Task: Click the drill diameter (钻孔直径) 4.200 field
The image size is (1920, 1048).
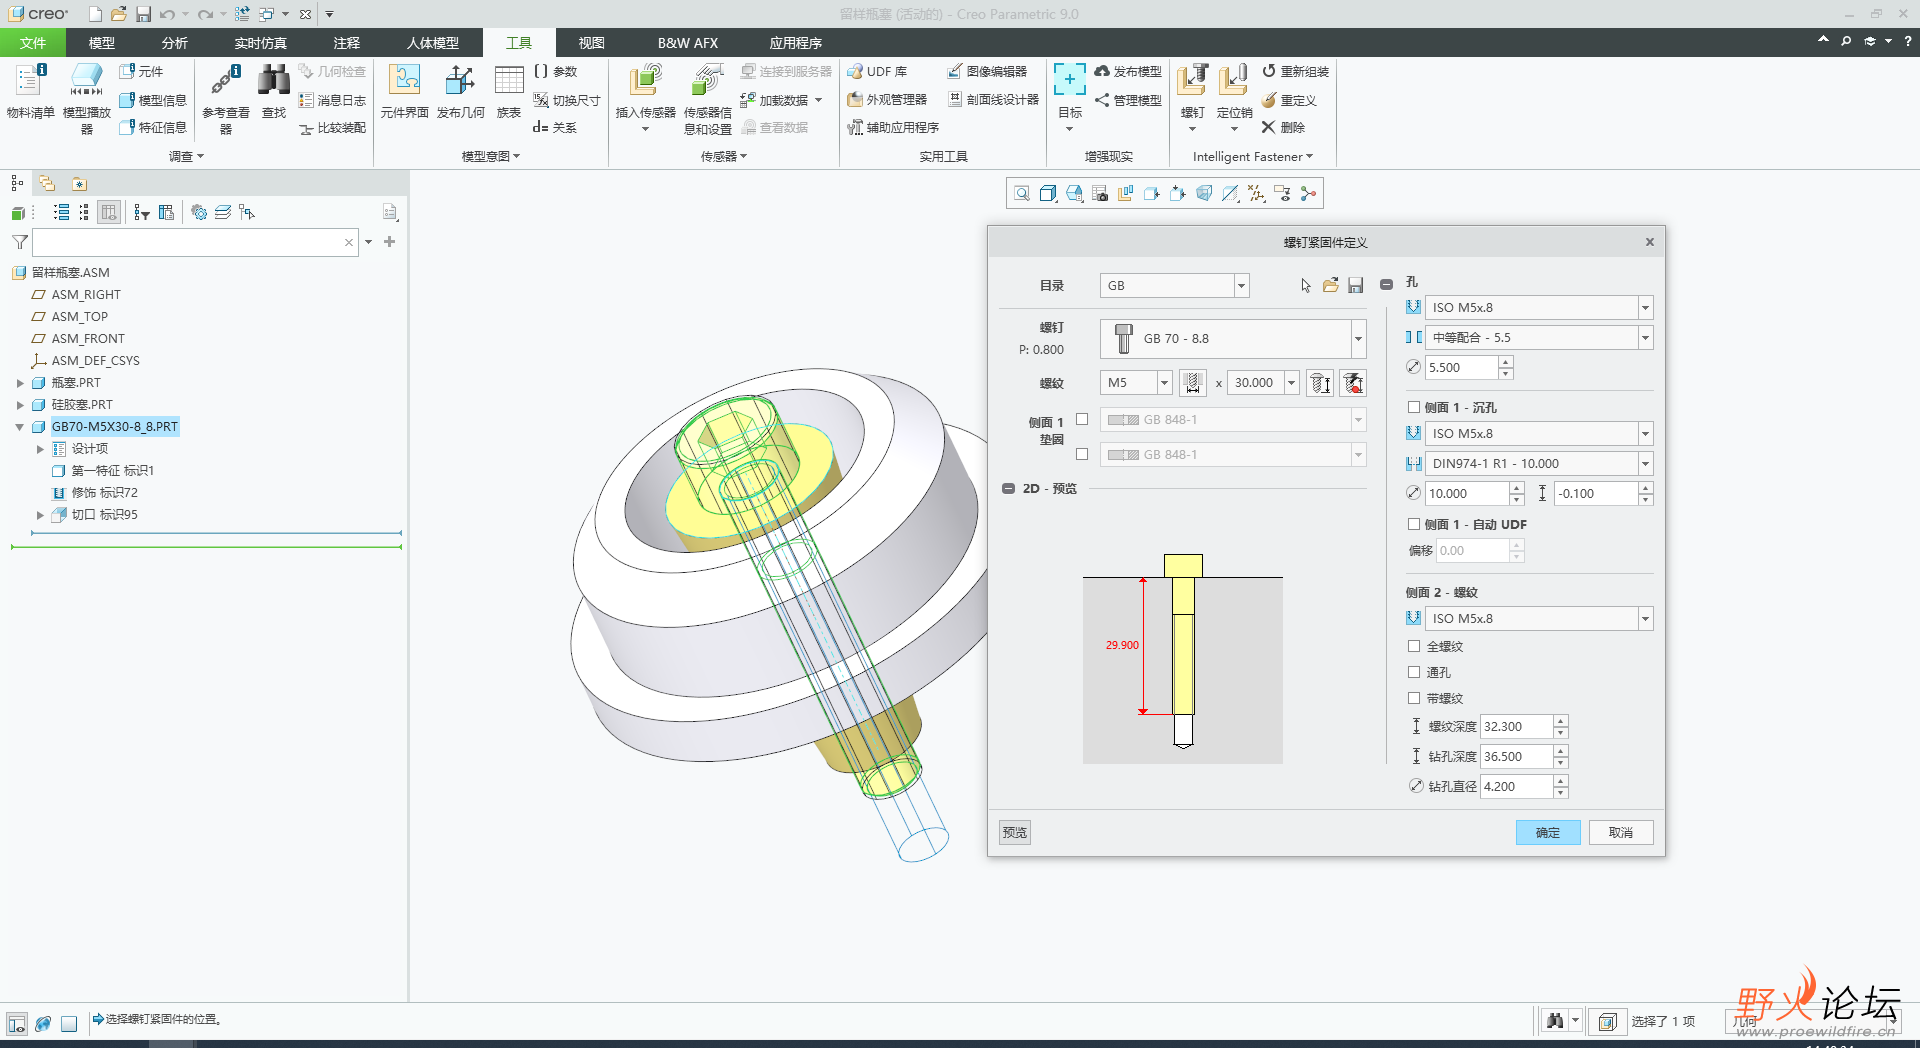Action: [1516, 787]
